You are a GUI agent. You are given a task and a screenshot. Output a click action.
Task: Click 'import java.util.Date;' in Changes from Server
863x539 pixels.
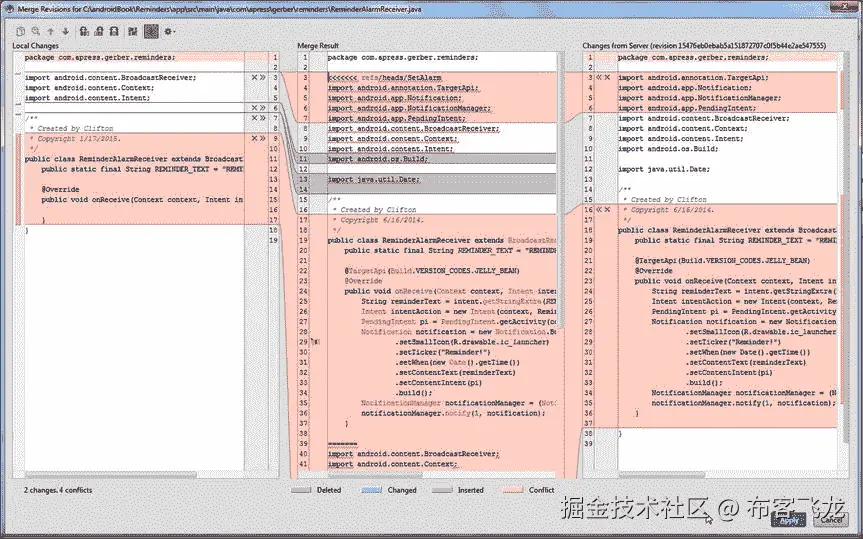click(664, 169)
